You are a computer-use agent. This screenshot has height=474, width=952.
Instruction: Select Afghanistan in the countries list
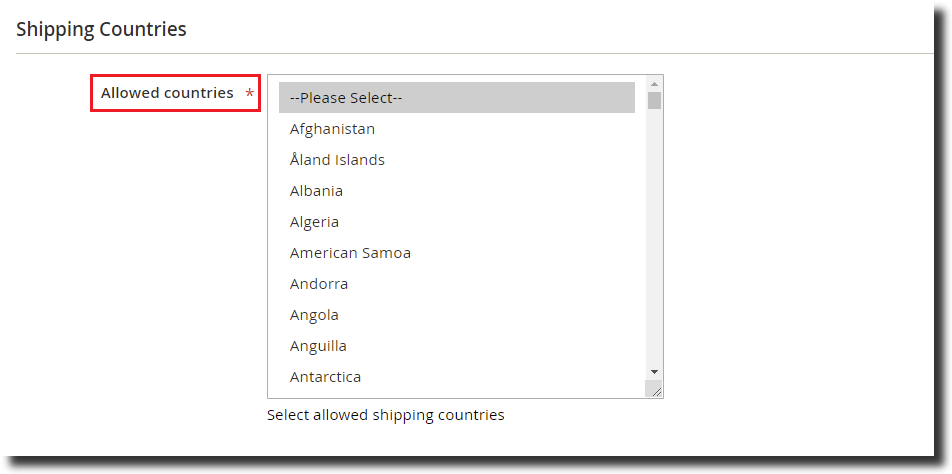point(333,129)
